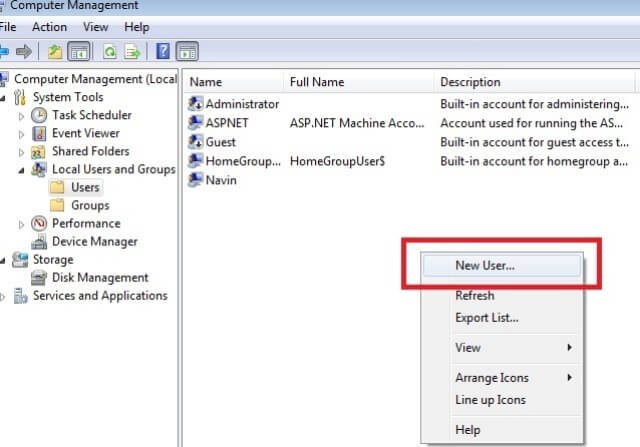Image resolution: width=640 pixels, height=447 pixels.
Task: Click the ASPNET user account icon
Action: (195, 122)
